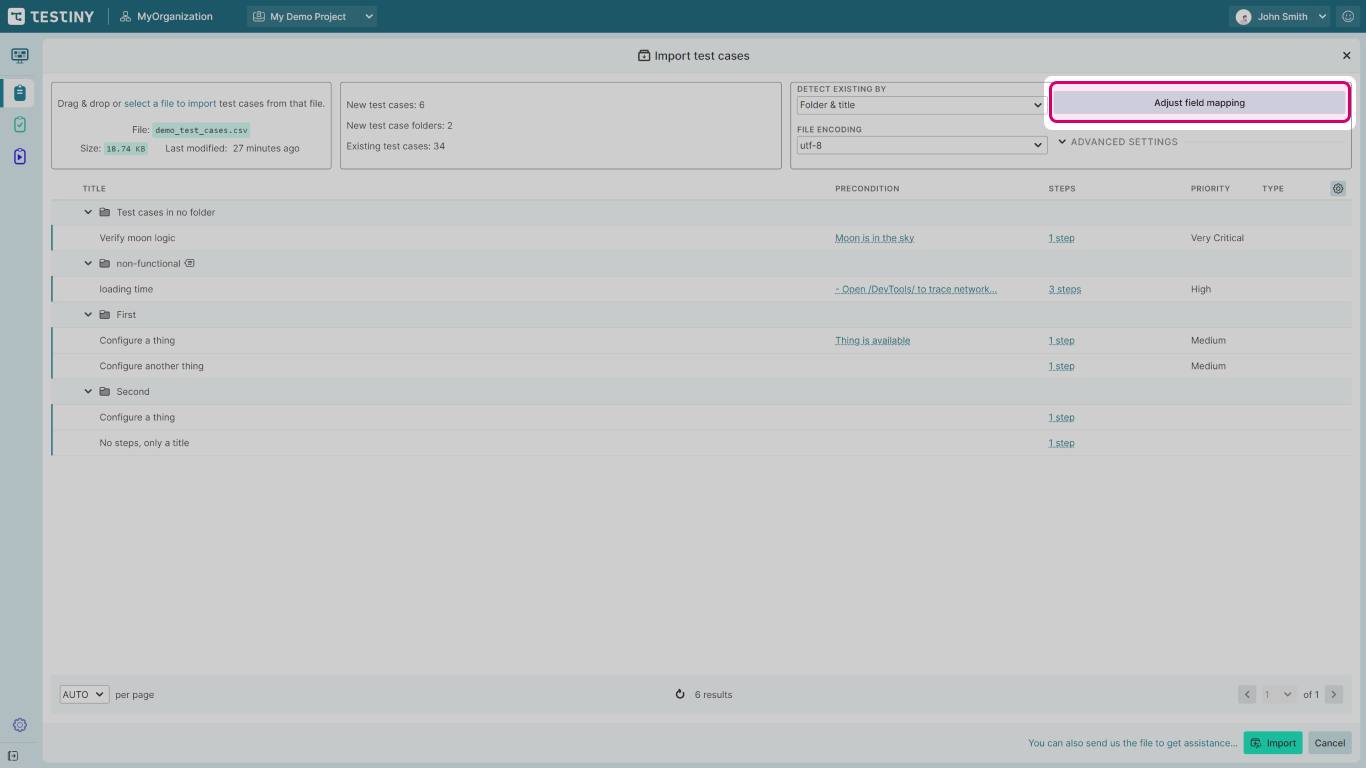
Task: Click the column settings gear icon
Action: (x=1338, y=188)
